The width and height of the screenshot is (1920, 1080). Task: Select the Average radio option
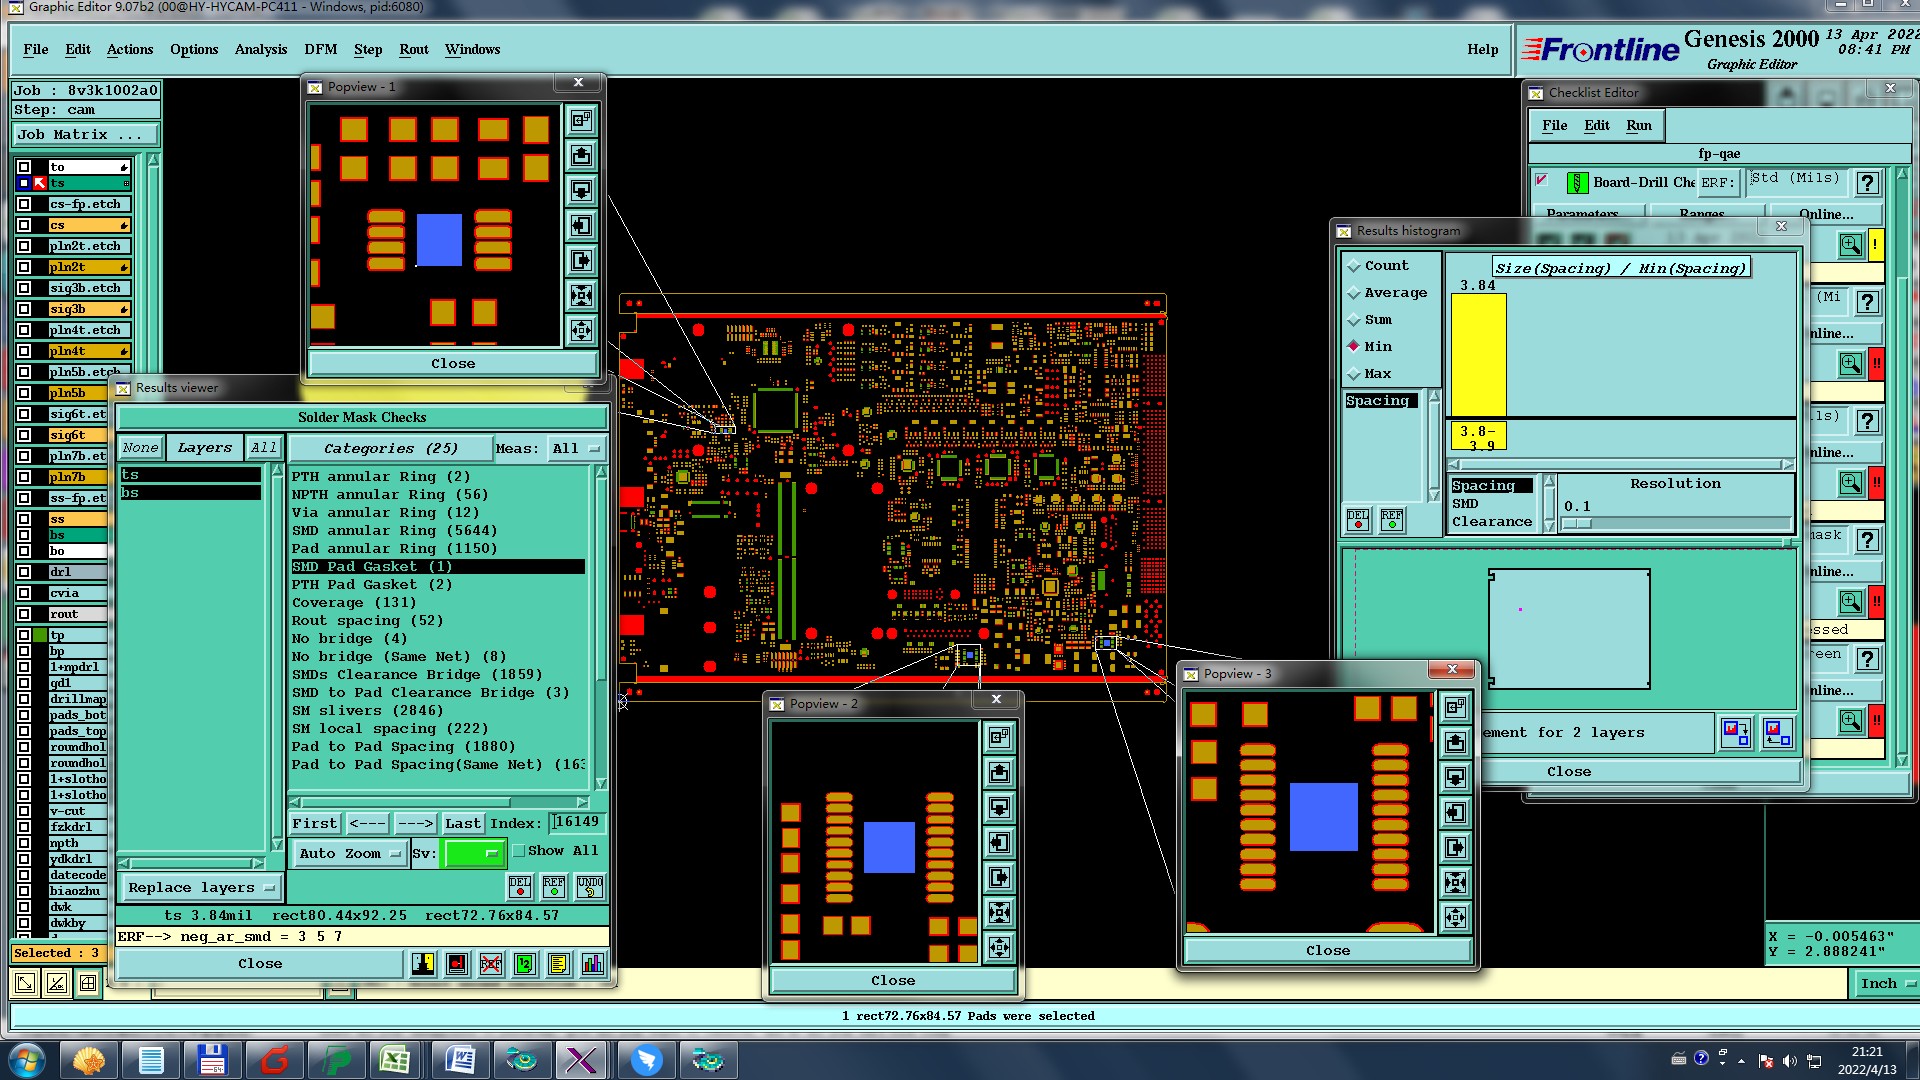(1354, 293)
